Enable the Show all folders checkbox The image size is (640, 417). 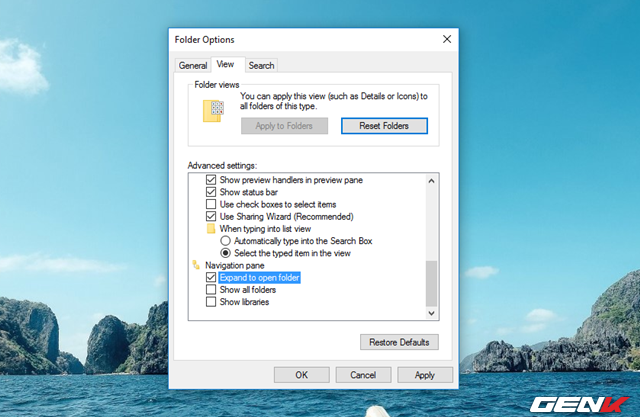(x=211, y=290)
